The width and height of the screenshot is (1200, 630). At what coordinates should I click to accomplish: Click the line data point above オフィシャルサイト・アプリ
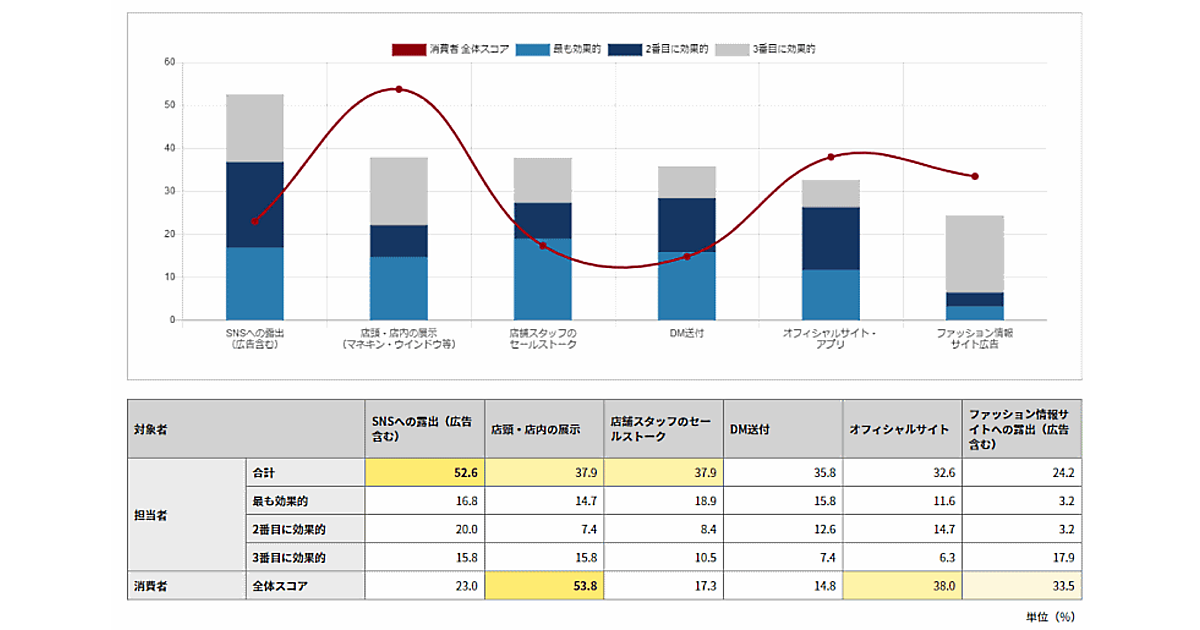pos(831,157)
